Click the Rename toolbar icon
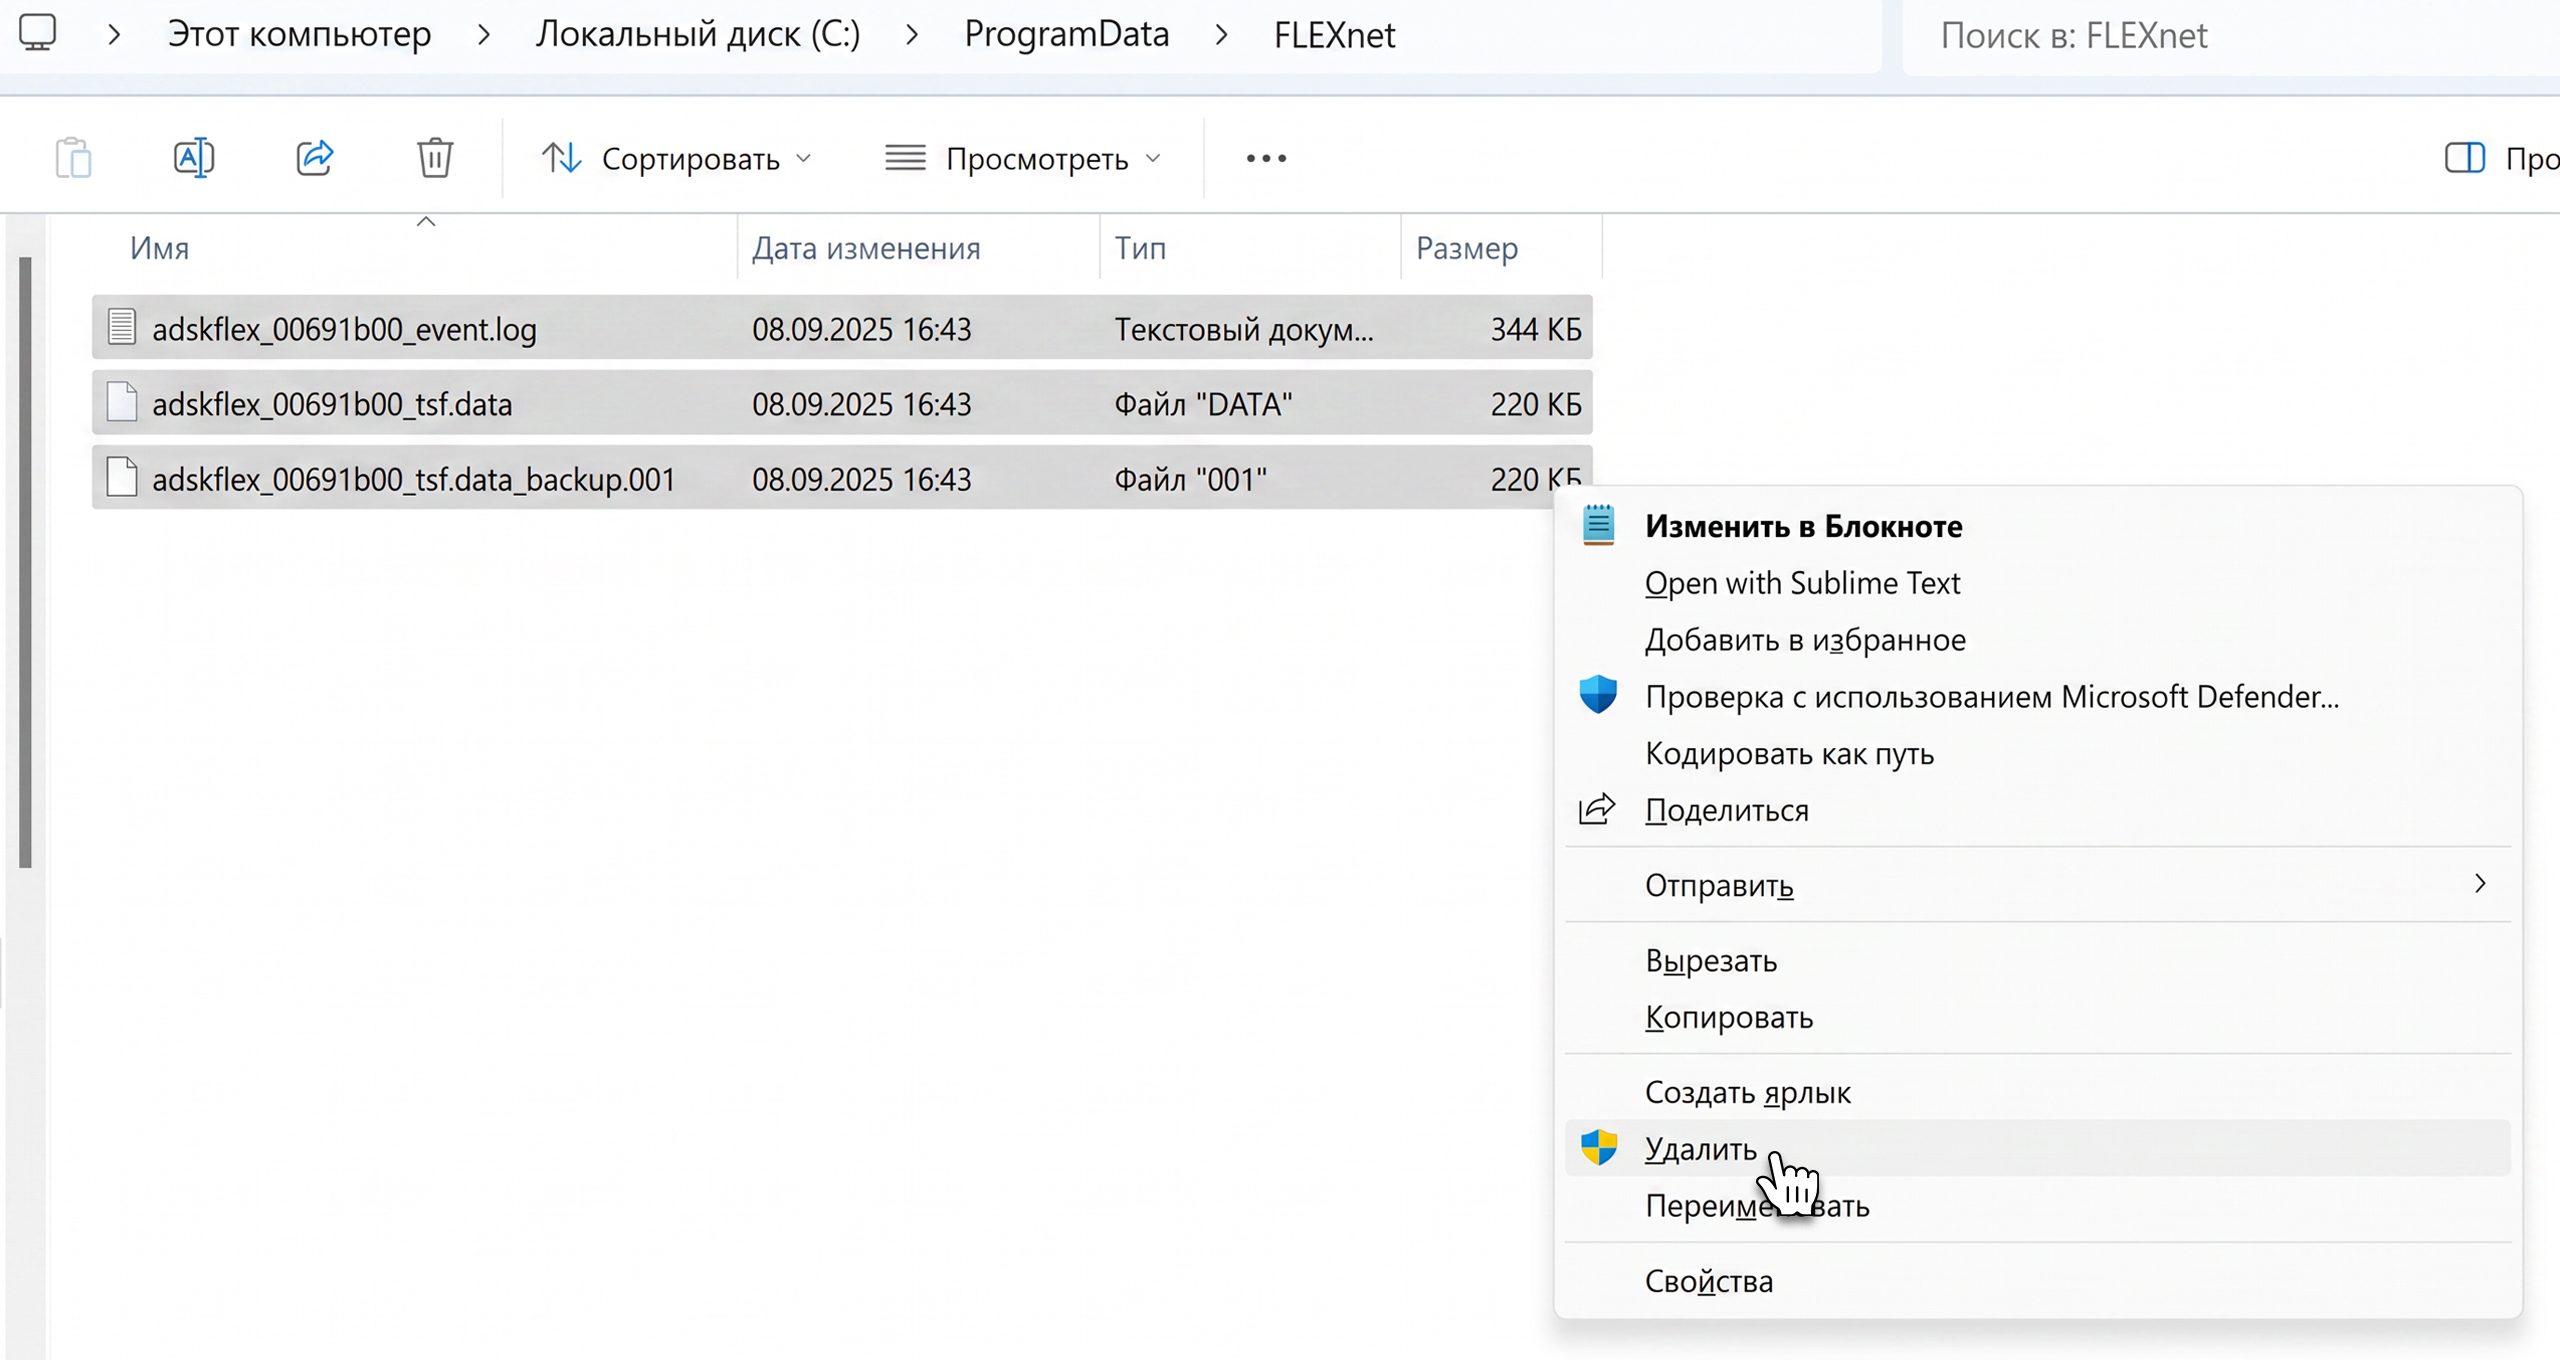Screen dimensions: 2560x1360 tap(194, 158)
